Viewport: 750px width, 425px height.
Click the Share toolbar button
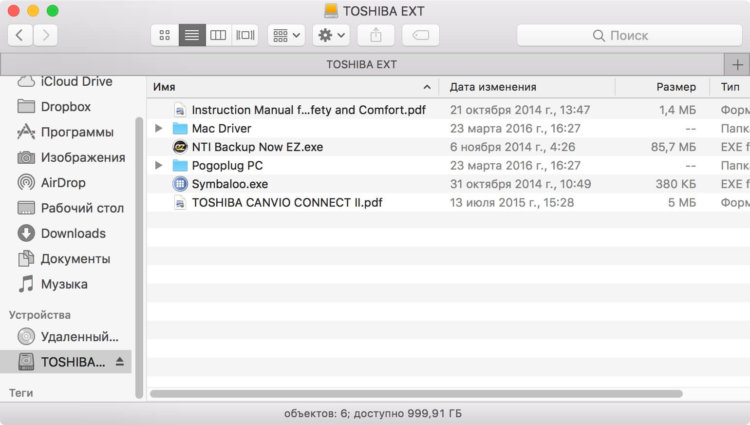click(x=376, y=35)
